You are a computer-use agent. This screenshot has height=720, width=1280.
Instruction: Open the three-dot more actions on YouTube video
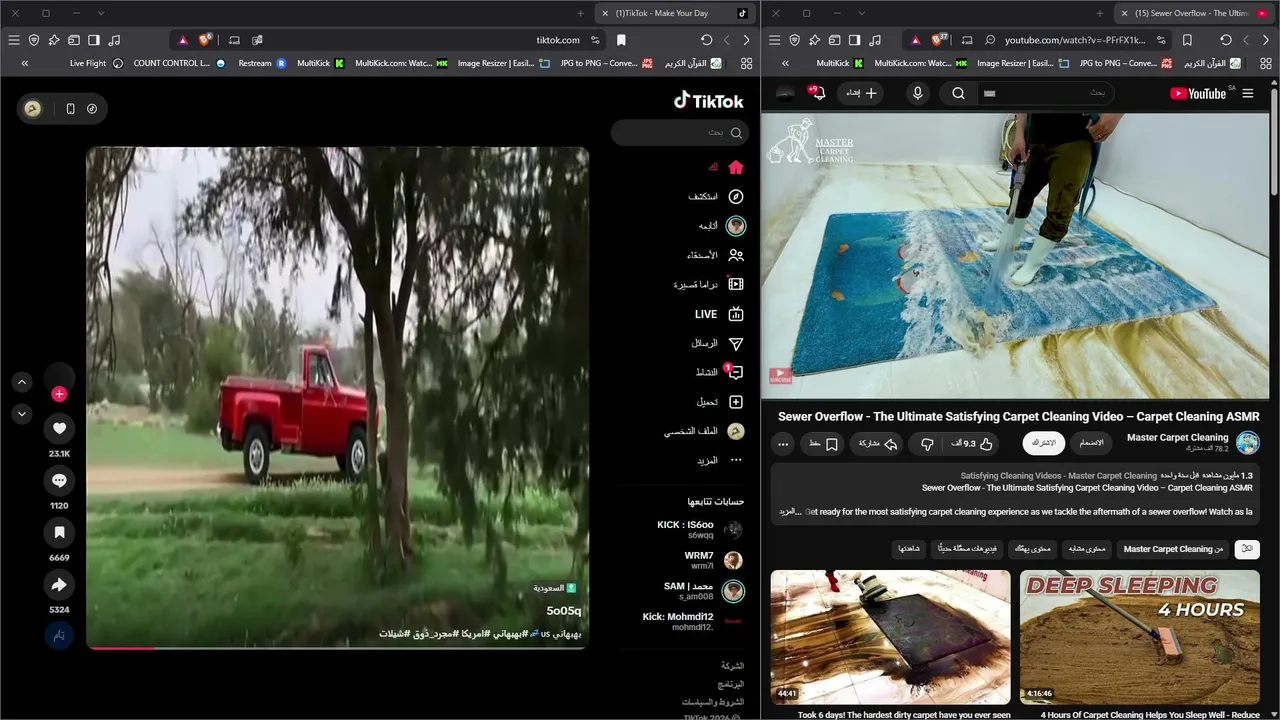tap(783, 444)
